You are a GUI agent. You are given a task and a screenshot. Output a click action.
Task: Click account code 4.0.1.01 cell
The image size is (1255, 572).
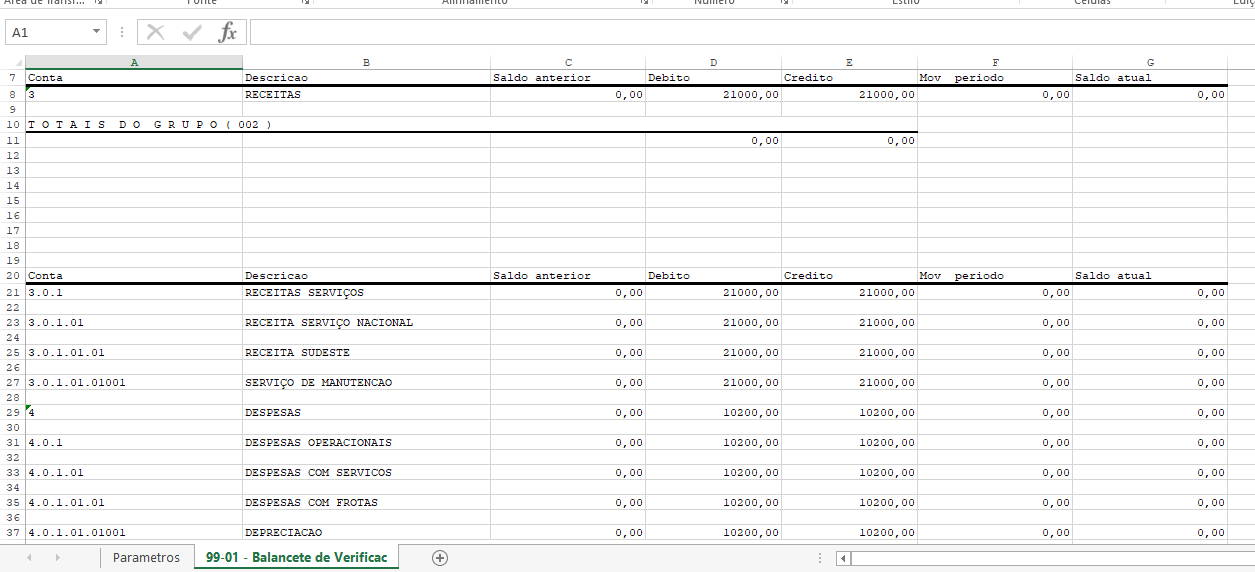tap(134, 472)
